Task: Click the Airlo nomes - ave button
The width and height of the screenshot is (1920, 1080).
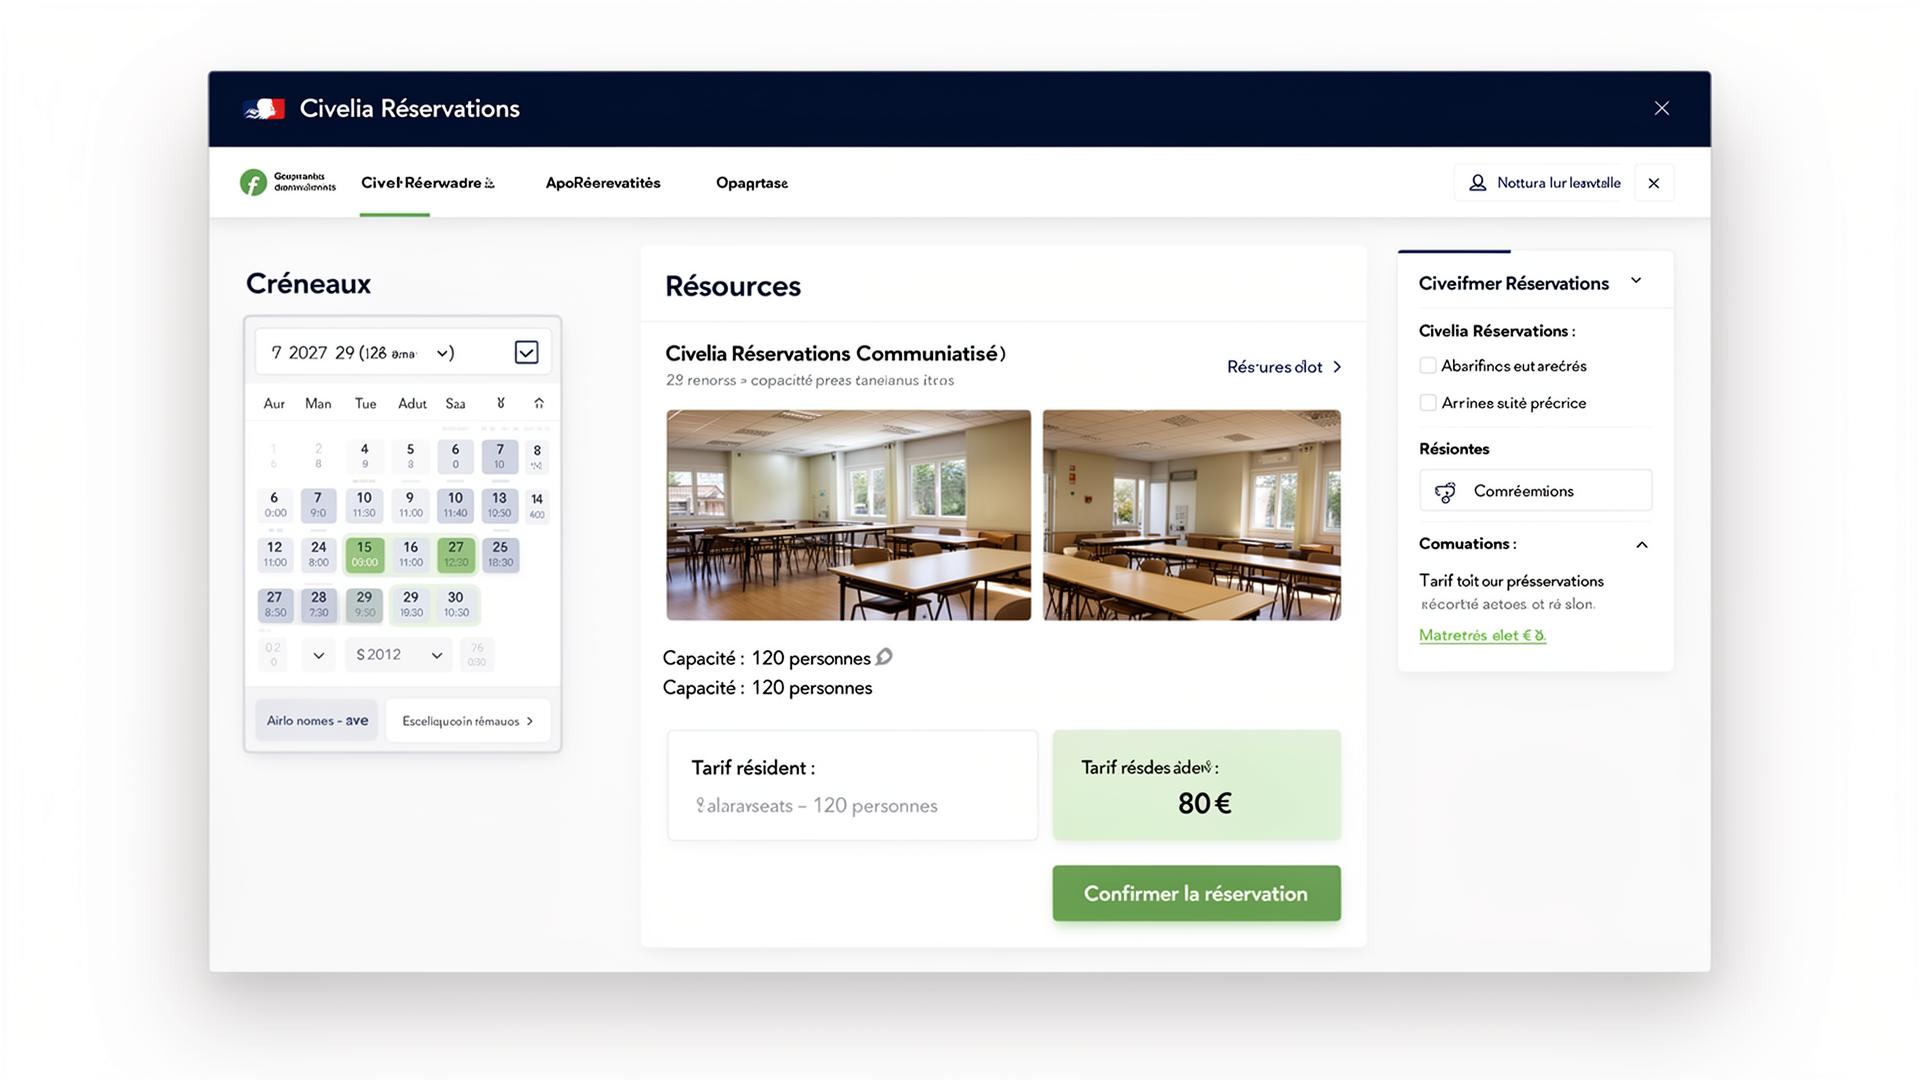Action: click(317, 721)
